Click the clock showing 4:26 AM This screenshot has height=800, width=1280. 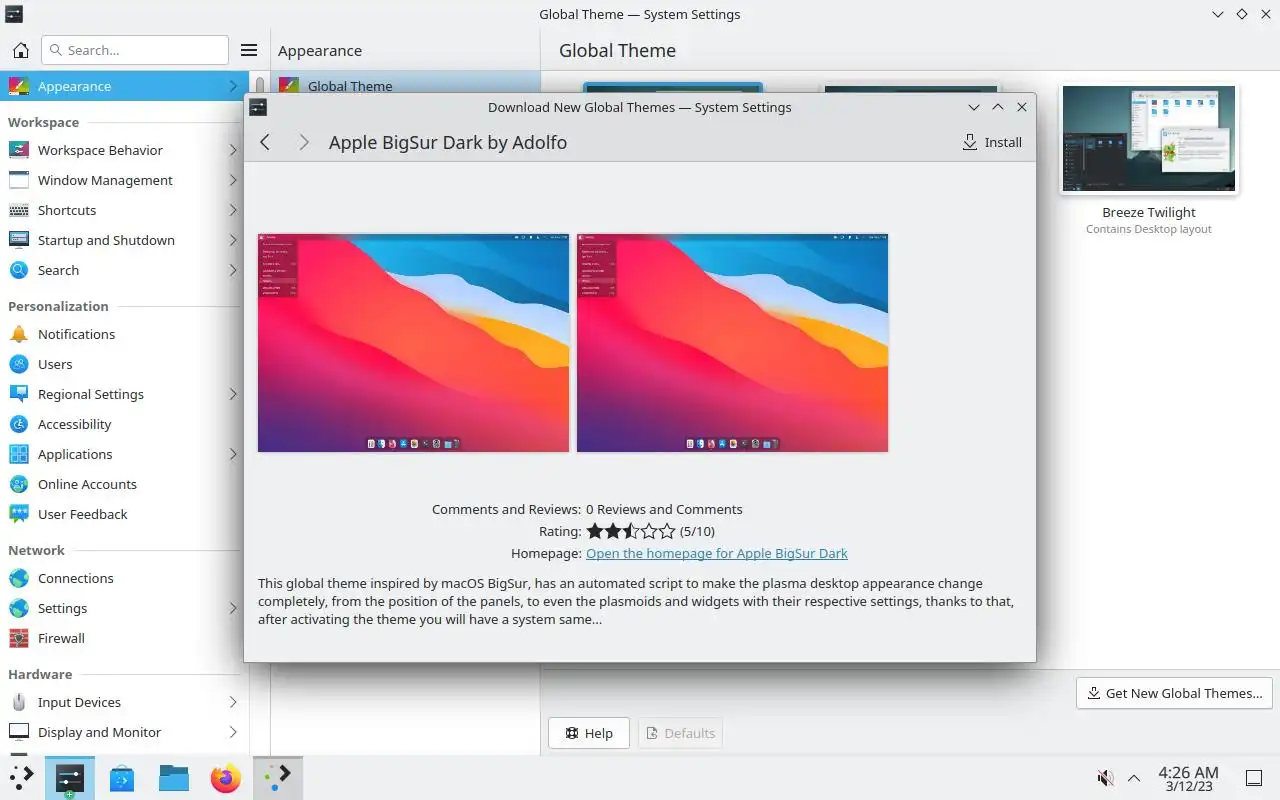coord(1188,778)
